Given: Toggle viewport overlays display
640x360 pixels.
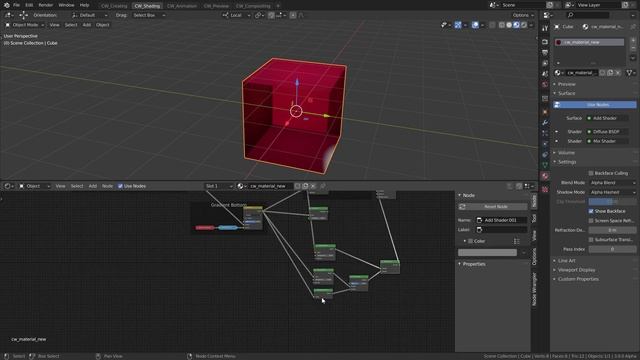Looking at the screenshot, I should (x=475, y=25).
